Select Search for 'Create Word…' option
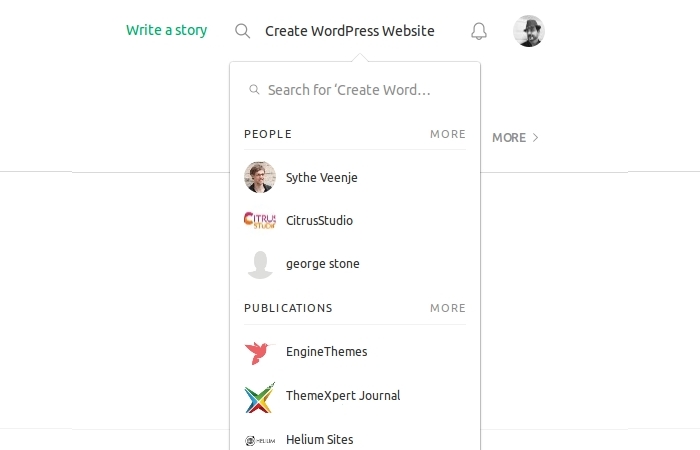This screenshot has height=450, width=700. 349,90
